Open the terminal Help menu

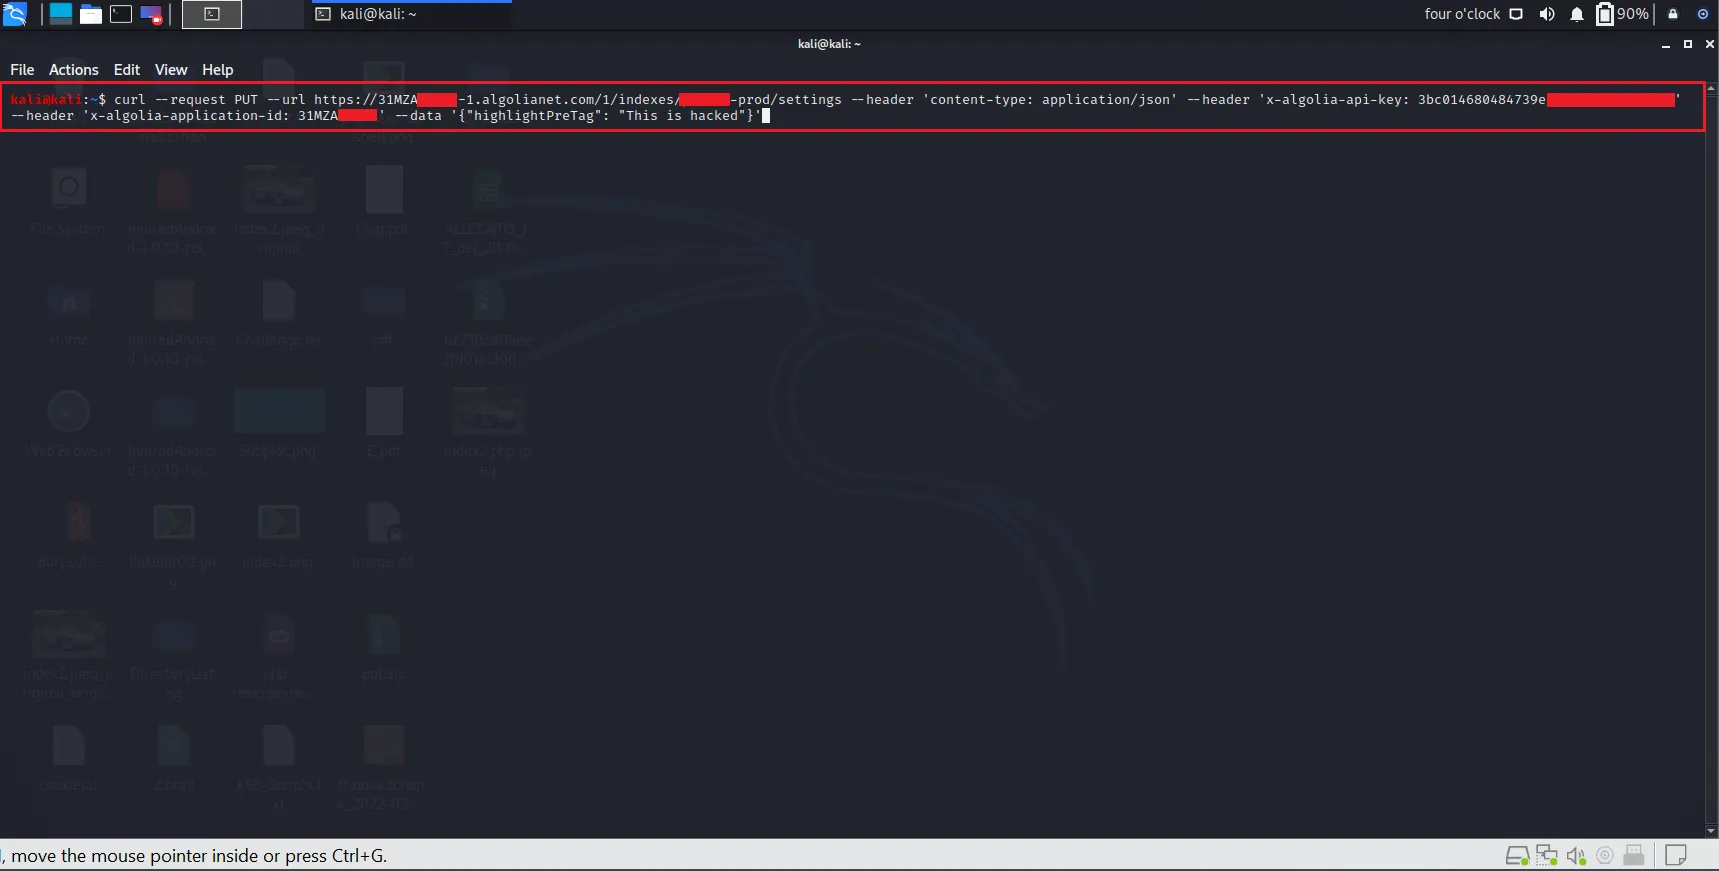(x=218, y=70)
